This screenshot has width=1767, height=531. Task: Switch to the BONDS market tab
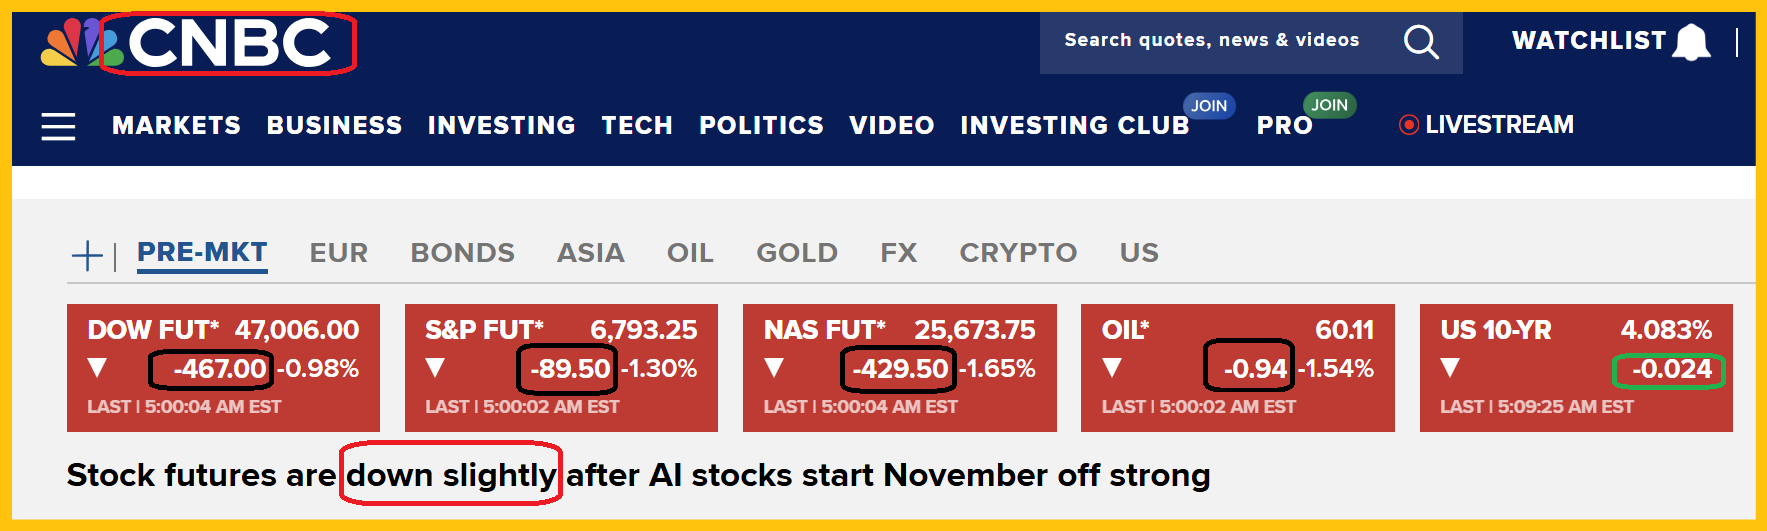(462, 253)
